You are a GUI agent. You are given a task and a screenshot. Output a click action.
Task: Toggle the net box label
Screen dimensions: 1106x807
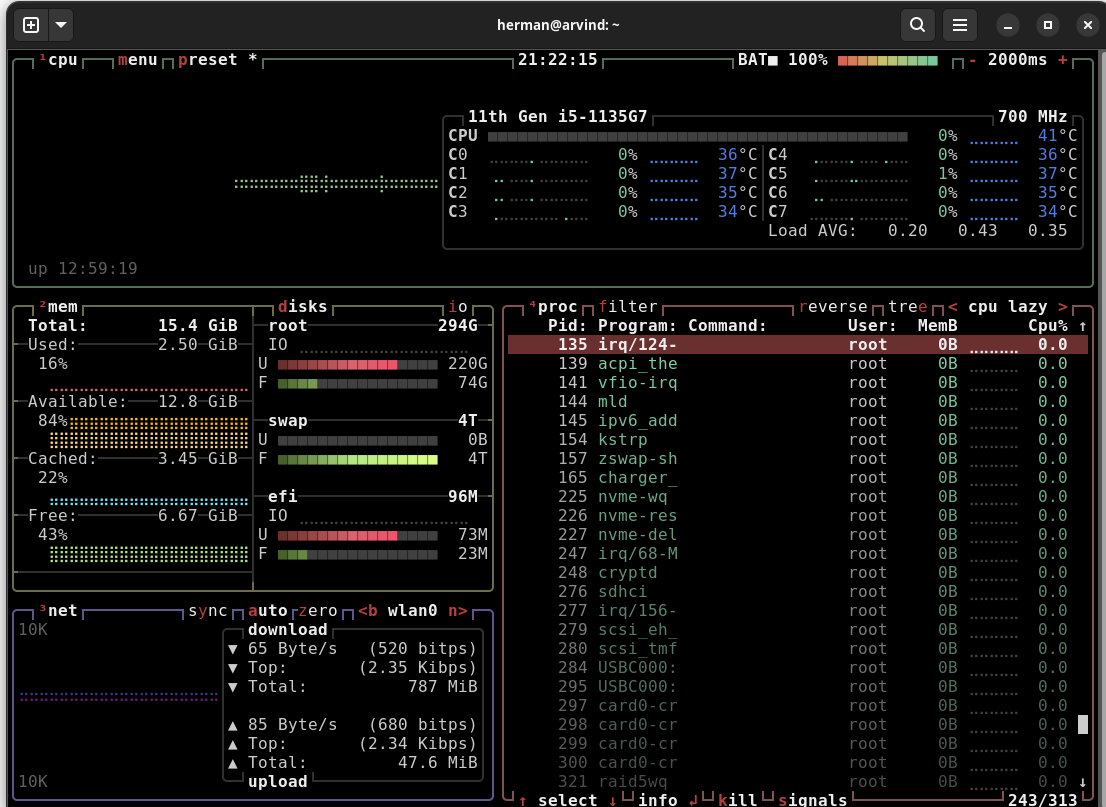click(x=58, y=611)
